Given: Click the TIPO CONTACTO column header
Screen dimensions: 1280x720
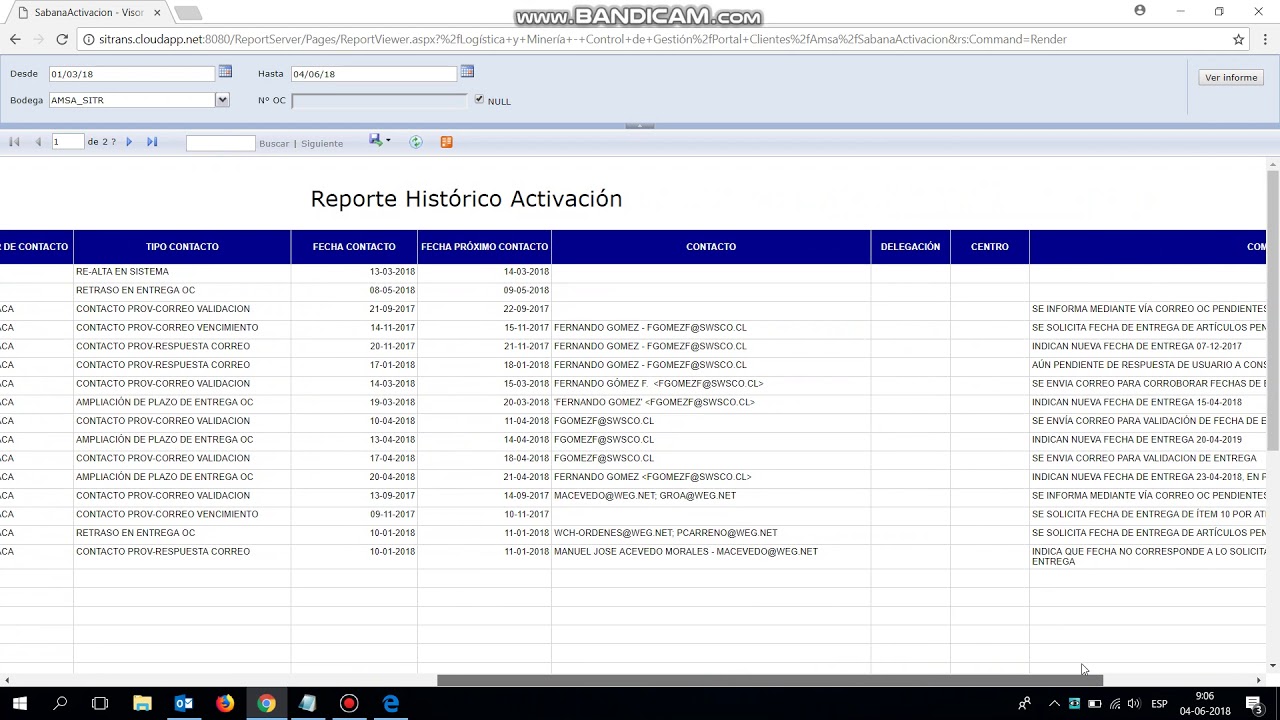Looking at the screenshot, I should pos(182,247).
